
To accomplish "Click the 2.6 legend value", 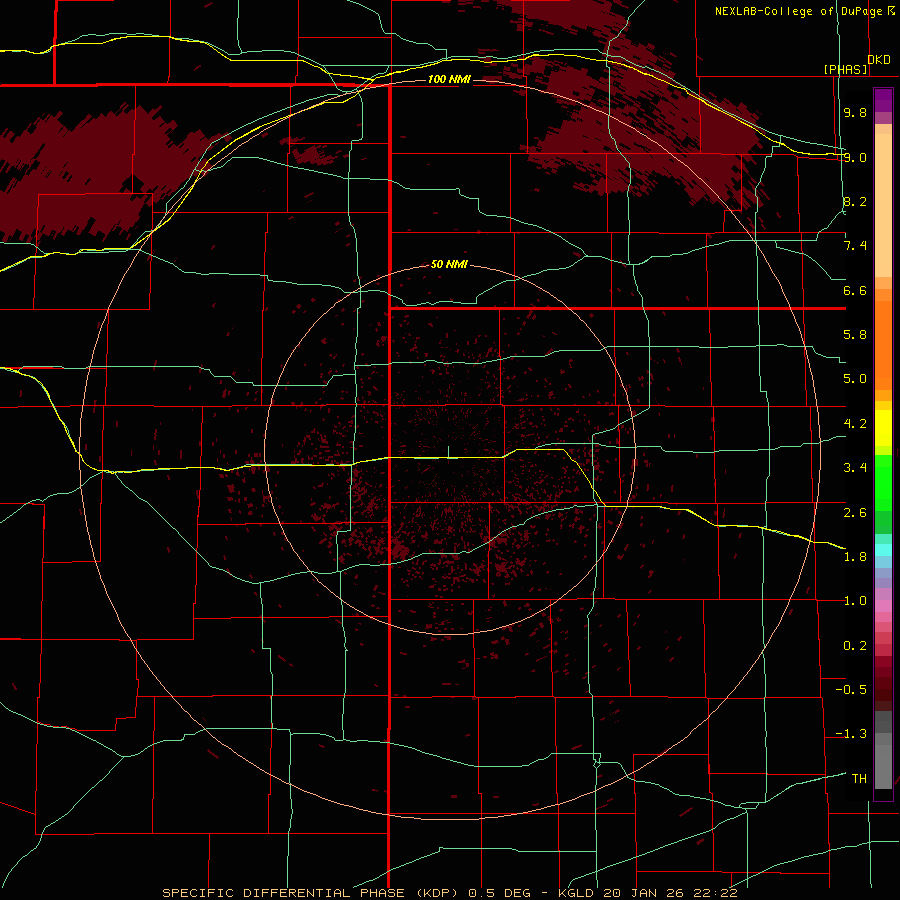I will (855, 512).
